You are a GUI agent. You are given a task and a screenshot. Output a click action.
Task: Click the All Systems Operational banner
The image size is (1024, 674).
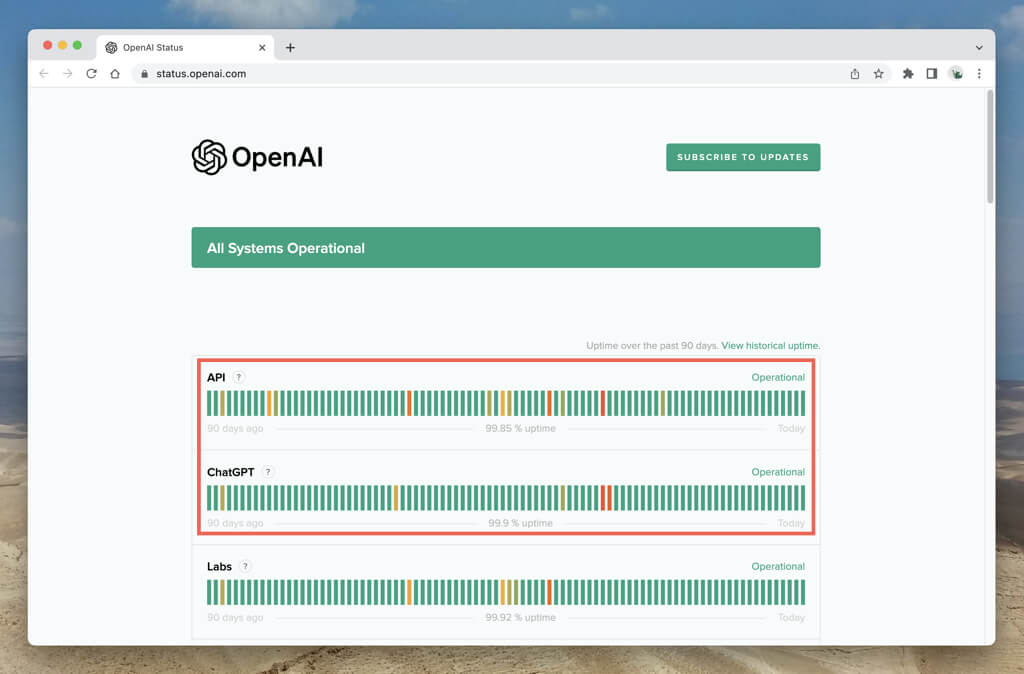(x=505, y=248)
